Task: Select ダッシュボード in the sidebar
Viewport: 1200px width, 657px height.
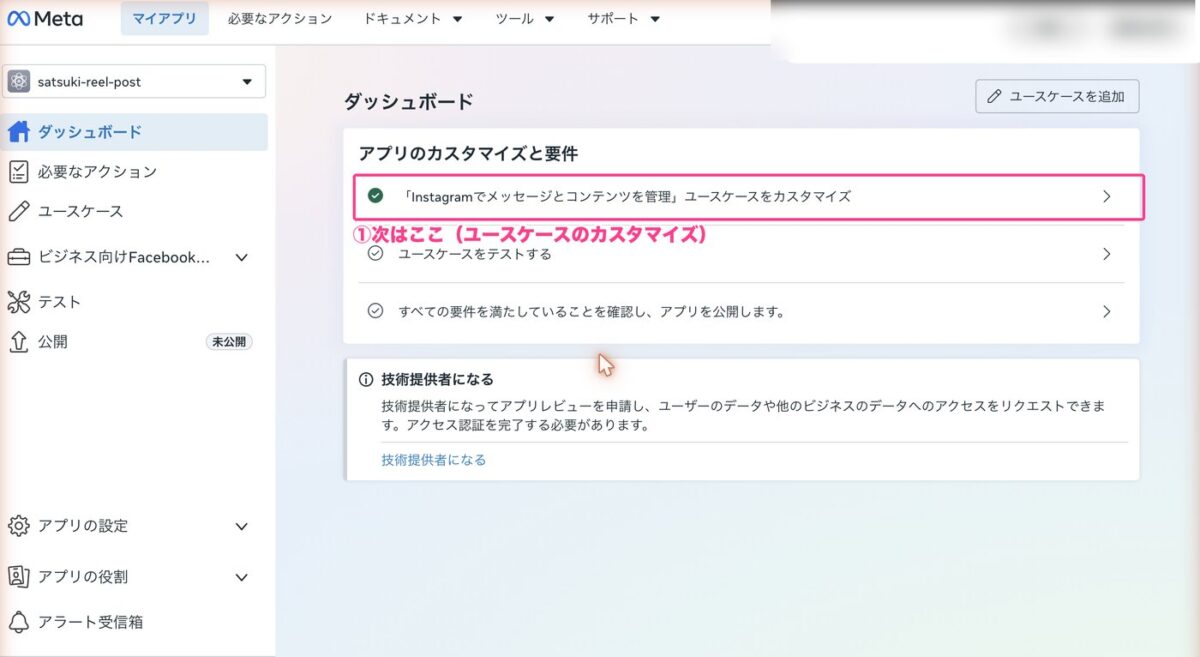Action: (x=134, y=132)
